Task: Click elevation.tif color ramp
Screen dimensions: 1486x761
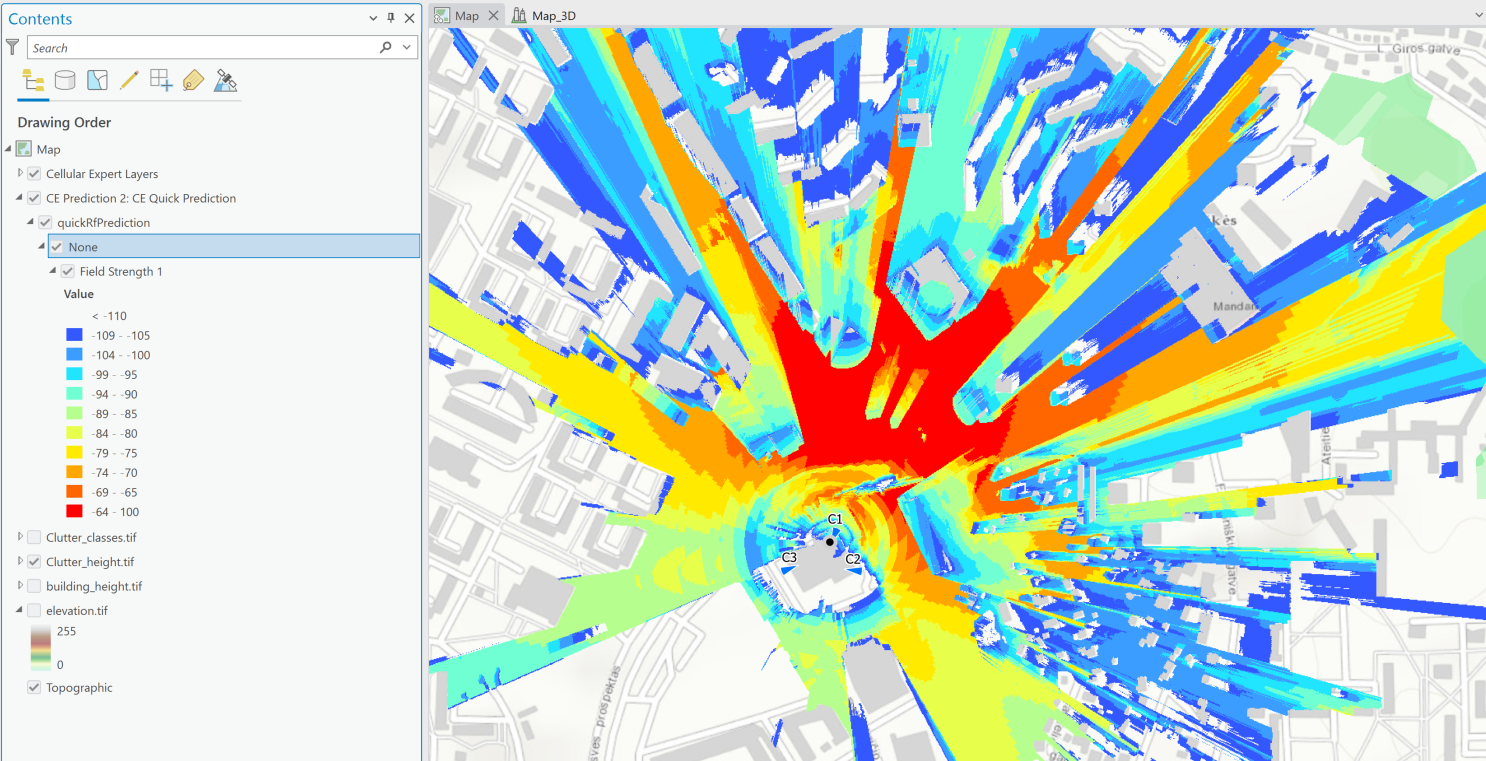Action: (x=39, y=647)
